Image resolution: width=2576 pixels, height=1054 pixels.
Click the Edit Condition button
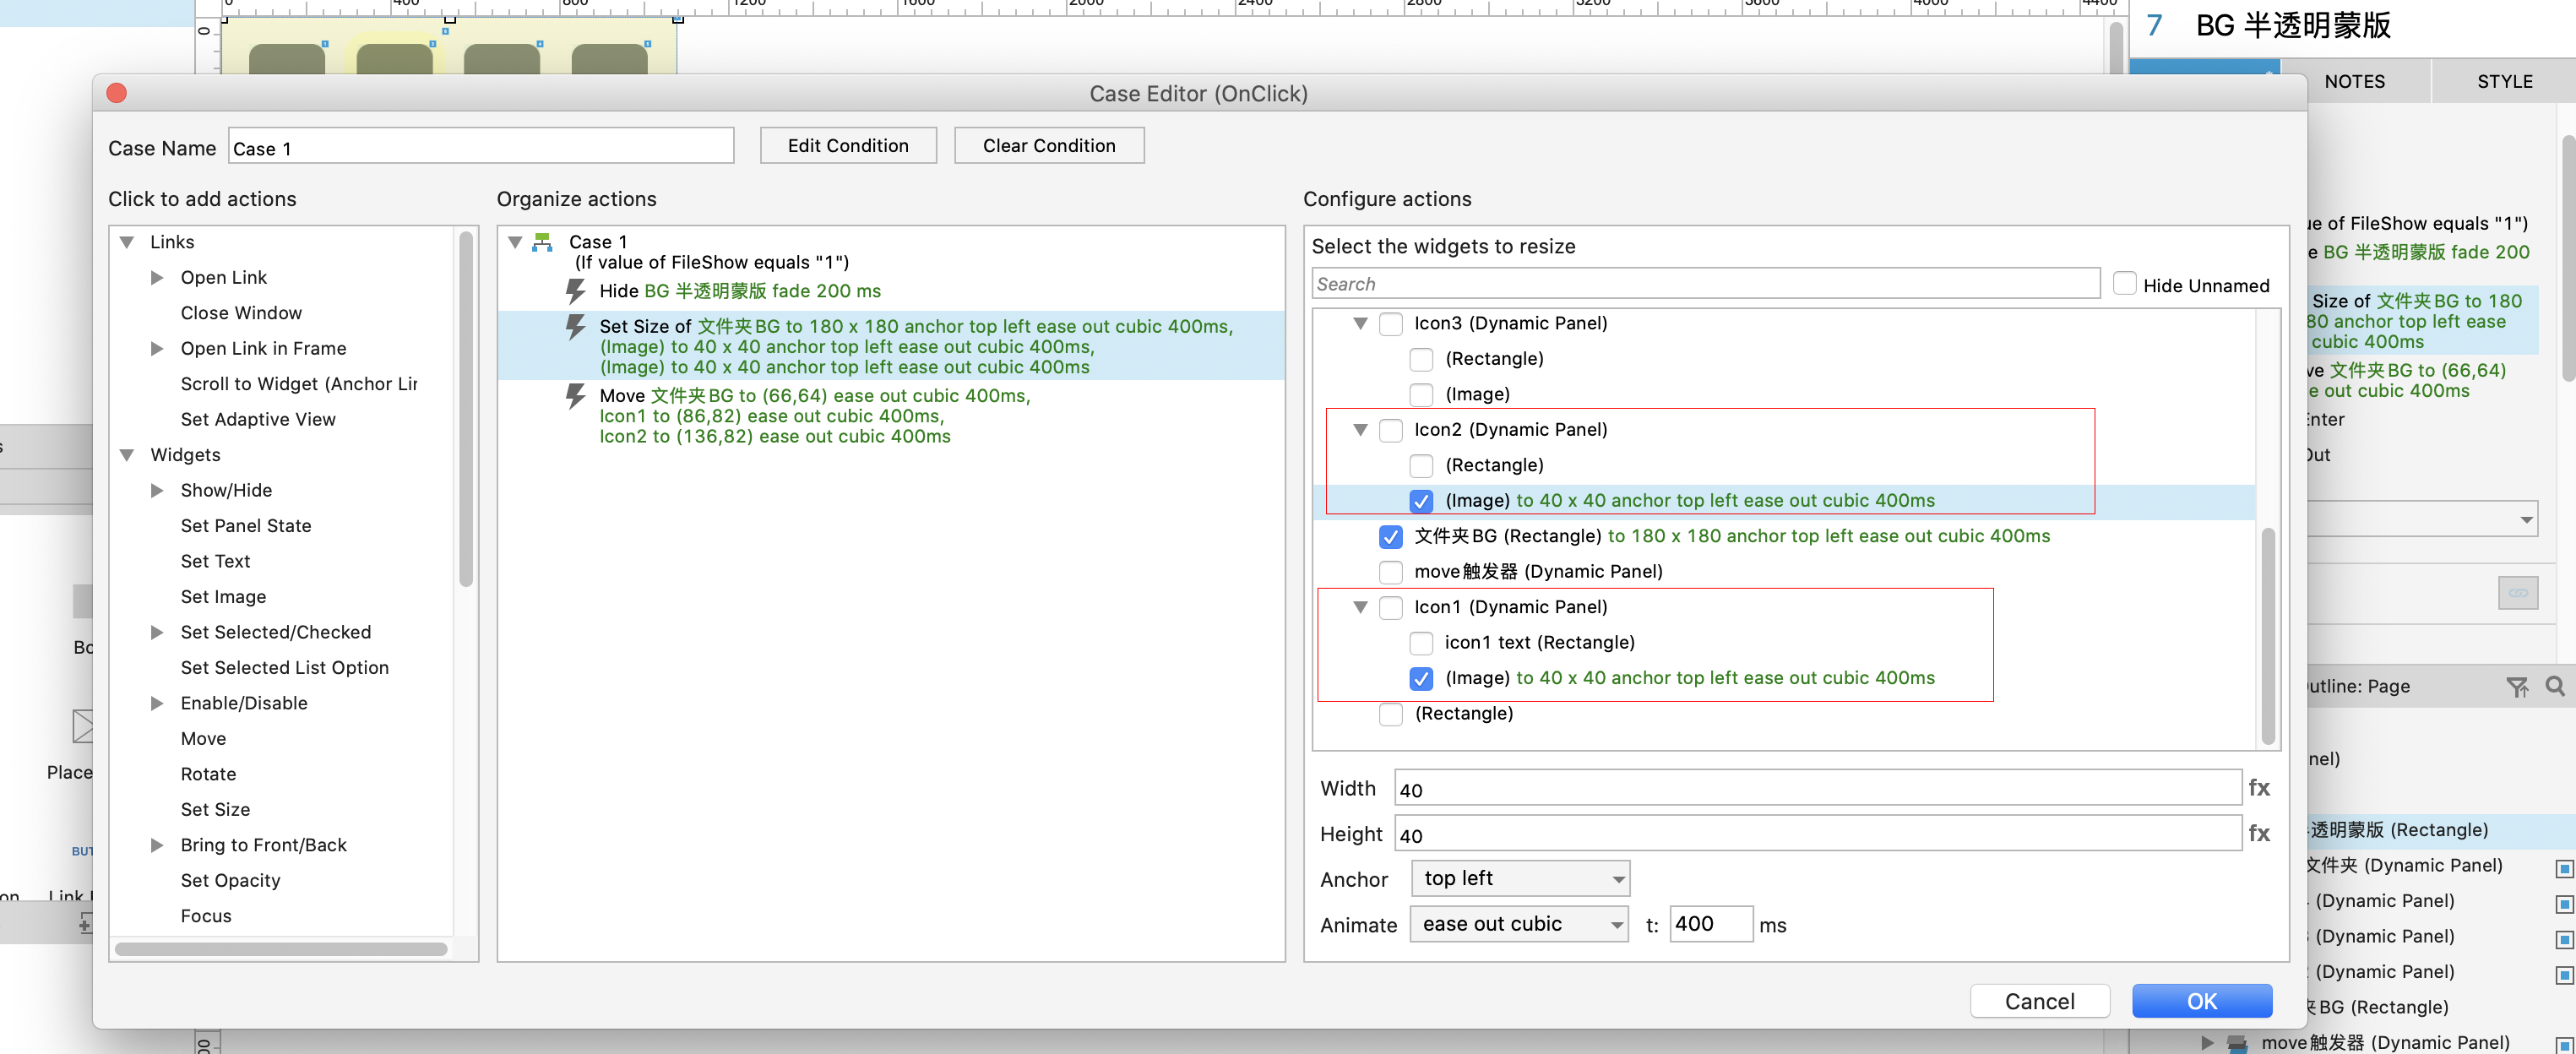847,146
